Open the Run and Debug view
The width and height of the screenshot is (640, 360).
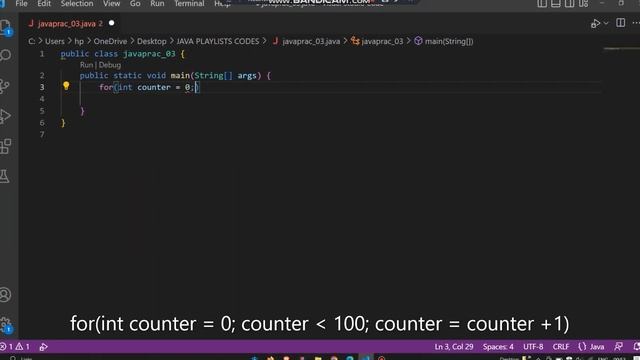(5, 116)
